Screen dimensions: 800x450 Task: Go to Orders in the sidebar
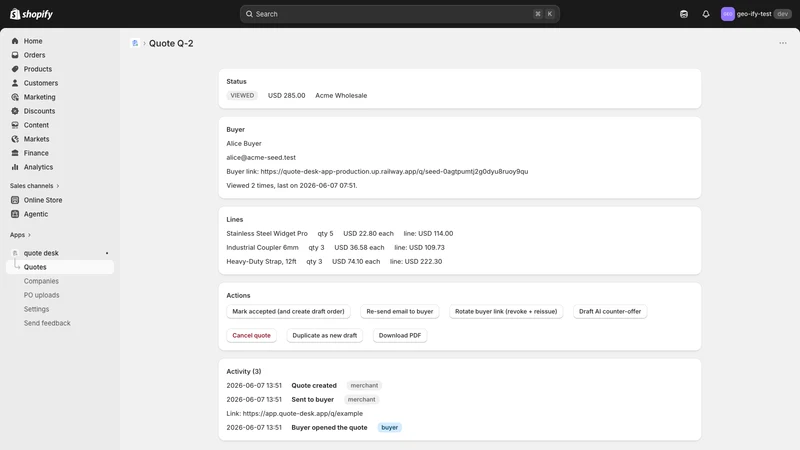coord(34,55)
